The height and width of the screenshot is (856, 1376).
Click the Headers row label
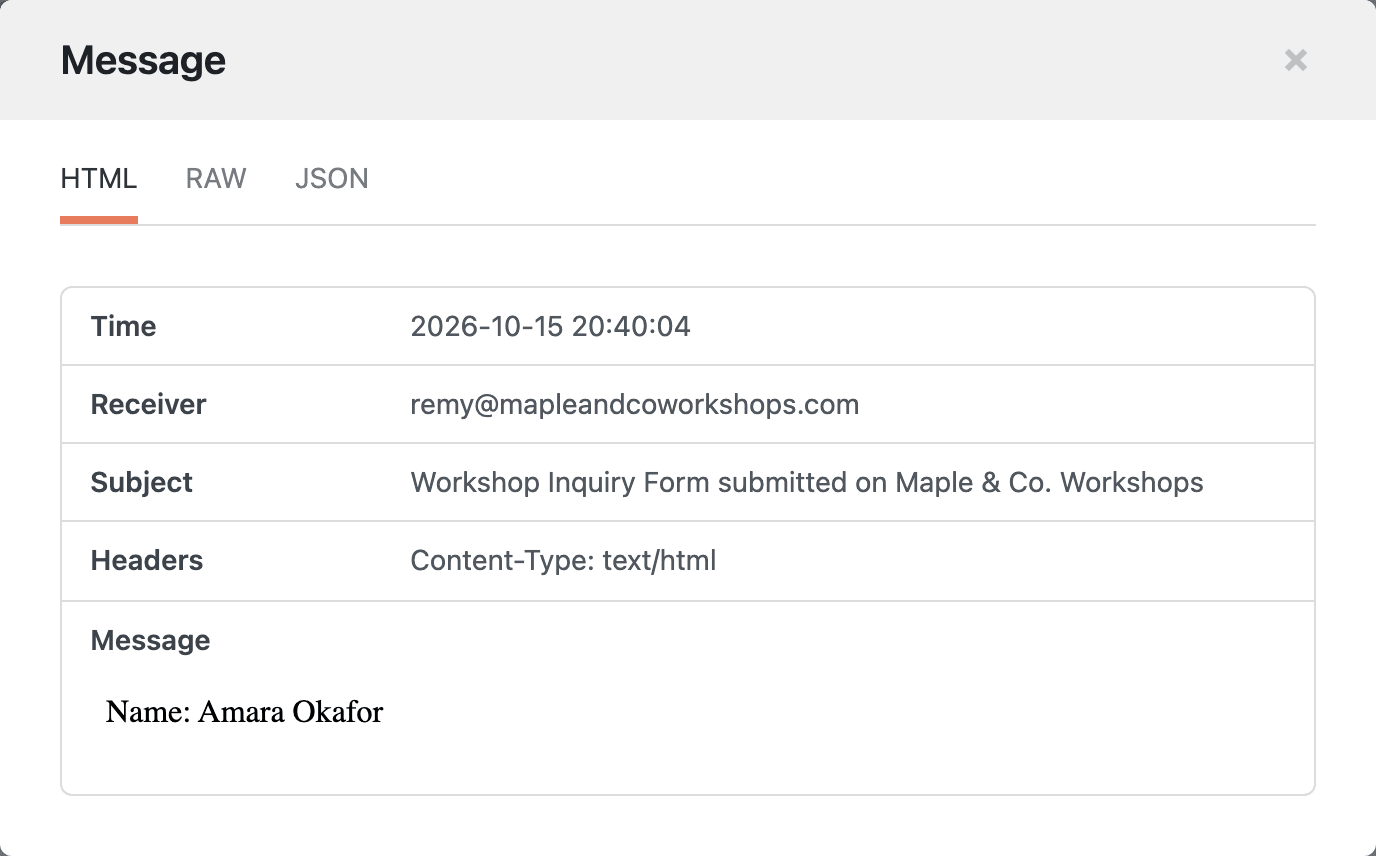[x=147, y=560]
